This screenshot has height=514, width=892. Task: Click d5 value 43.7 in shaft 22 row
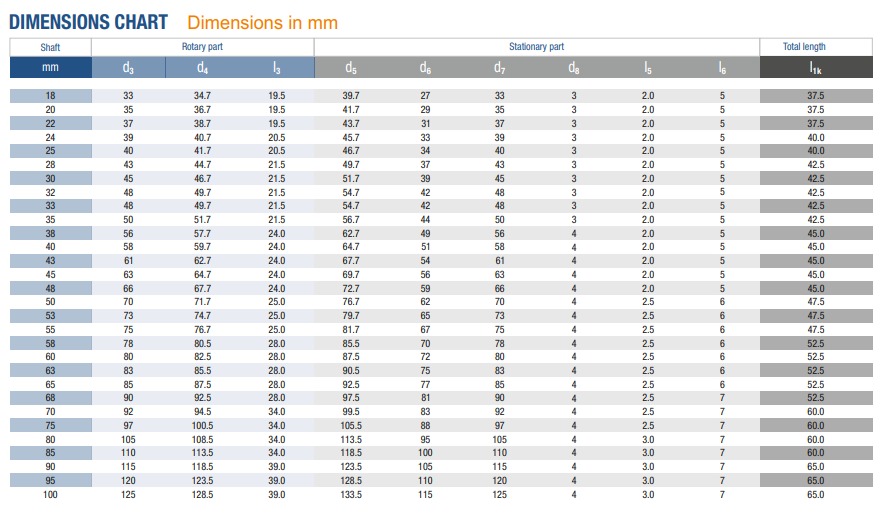click(x=351, y=123)
